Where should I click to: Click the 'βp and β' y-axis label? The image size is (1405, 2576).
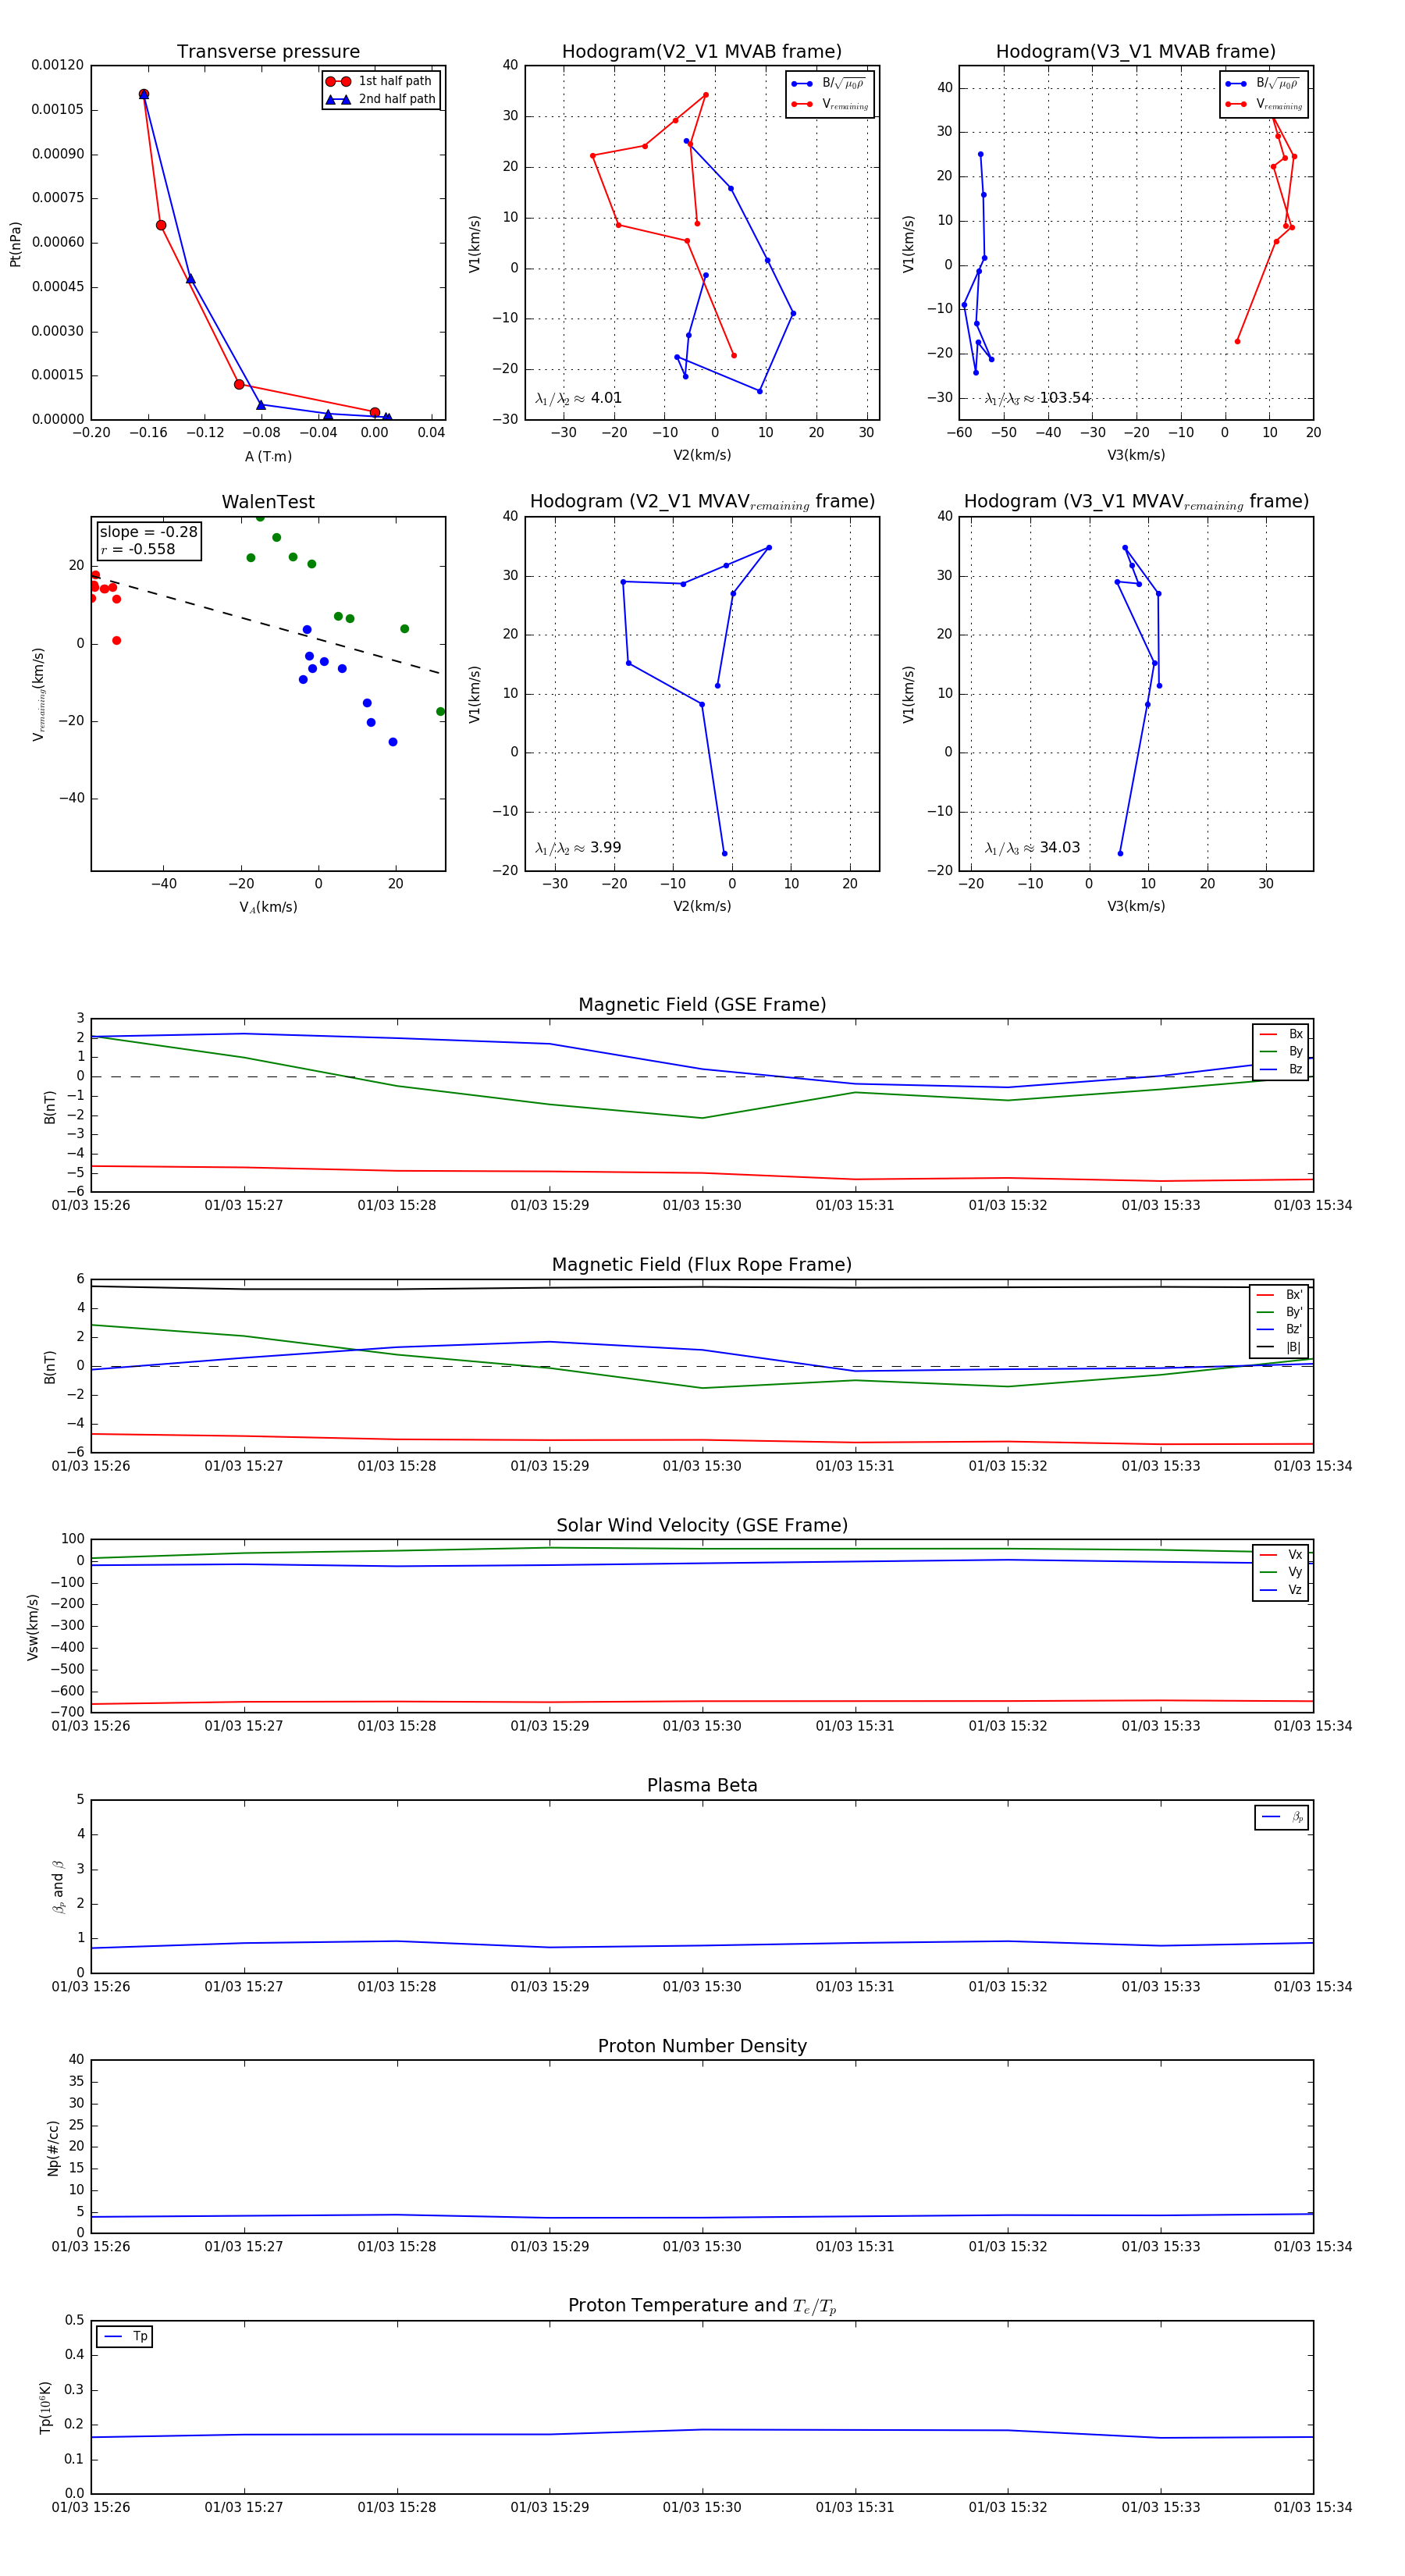point(58,1887)
